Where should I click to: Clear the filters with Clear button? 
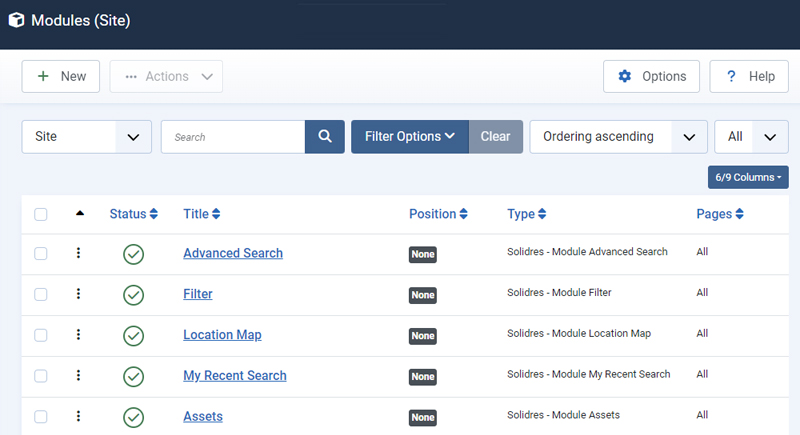(x=495, y=137)
